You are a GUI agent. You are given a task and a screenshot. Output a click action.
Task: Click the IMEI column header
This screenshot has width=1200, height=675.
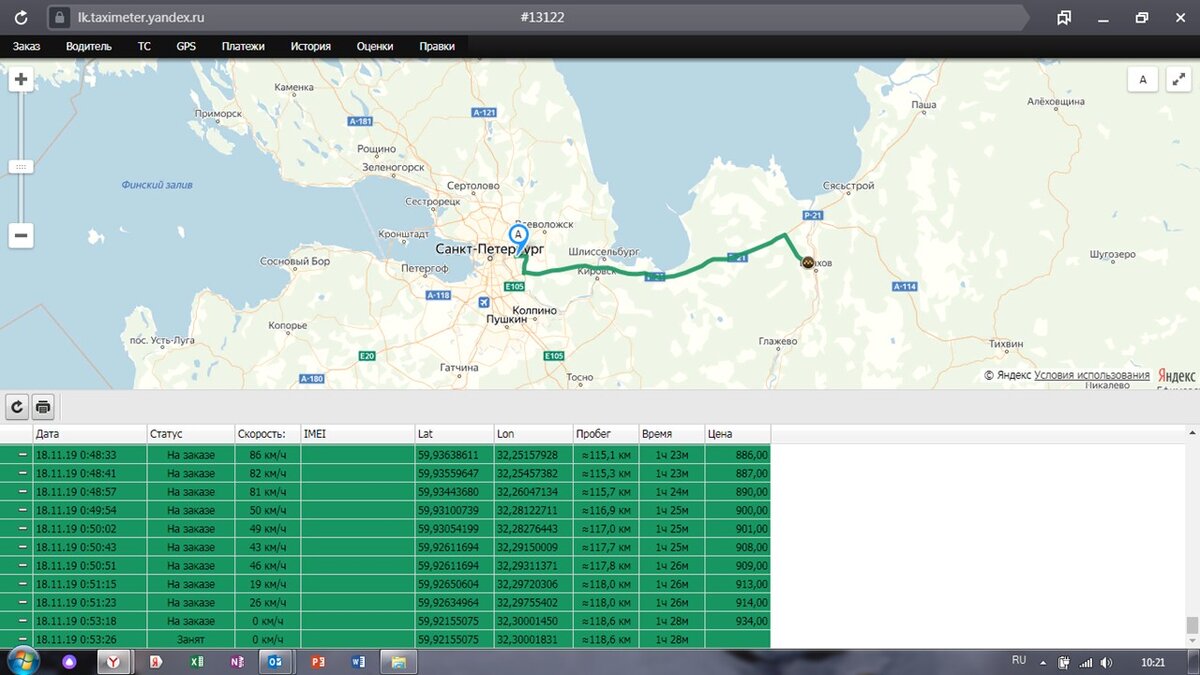pyautogui.click(x=357, y=434)
